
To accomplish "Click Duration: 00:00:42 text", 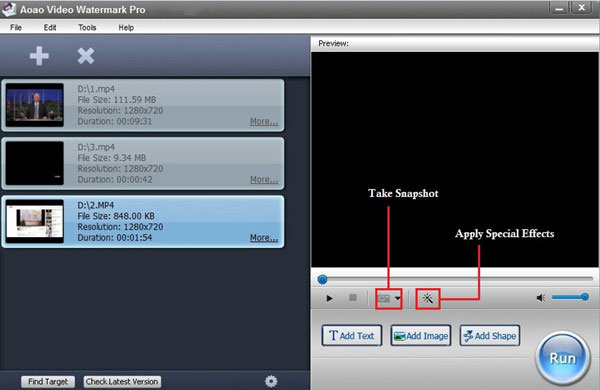I will click(x=115, y=180).
